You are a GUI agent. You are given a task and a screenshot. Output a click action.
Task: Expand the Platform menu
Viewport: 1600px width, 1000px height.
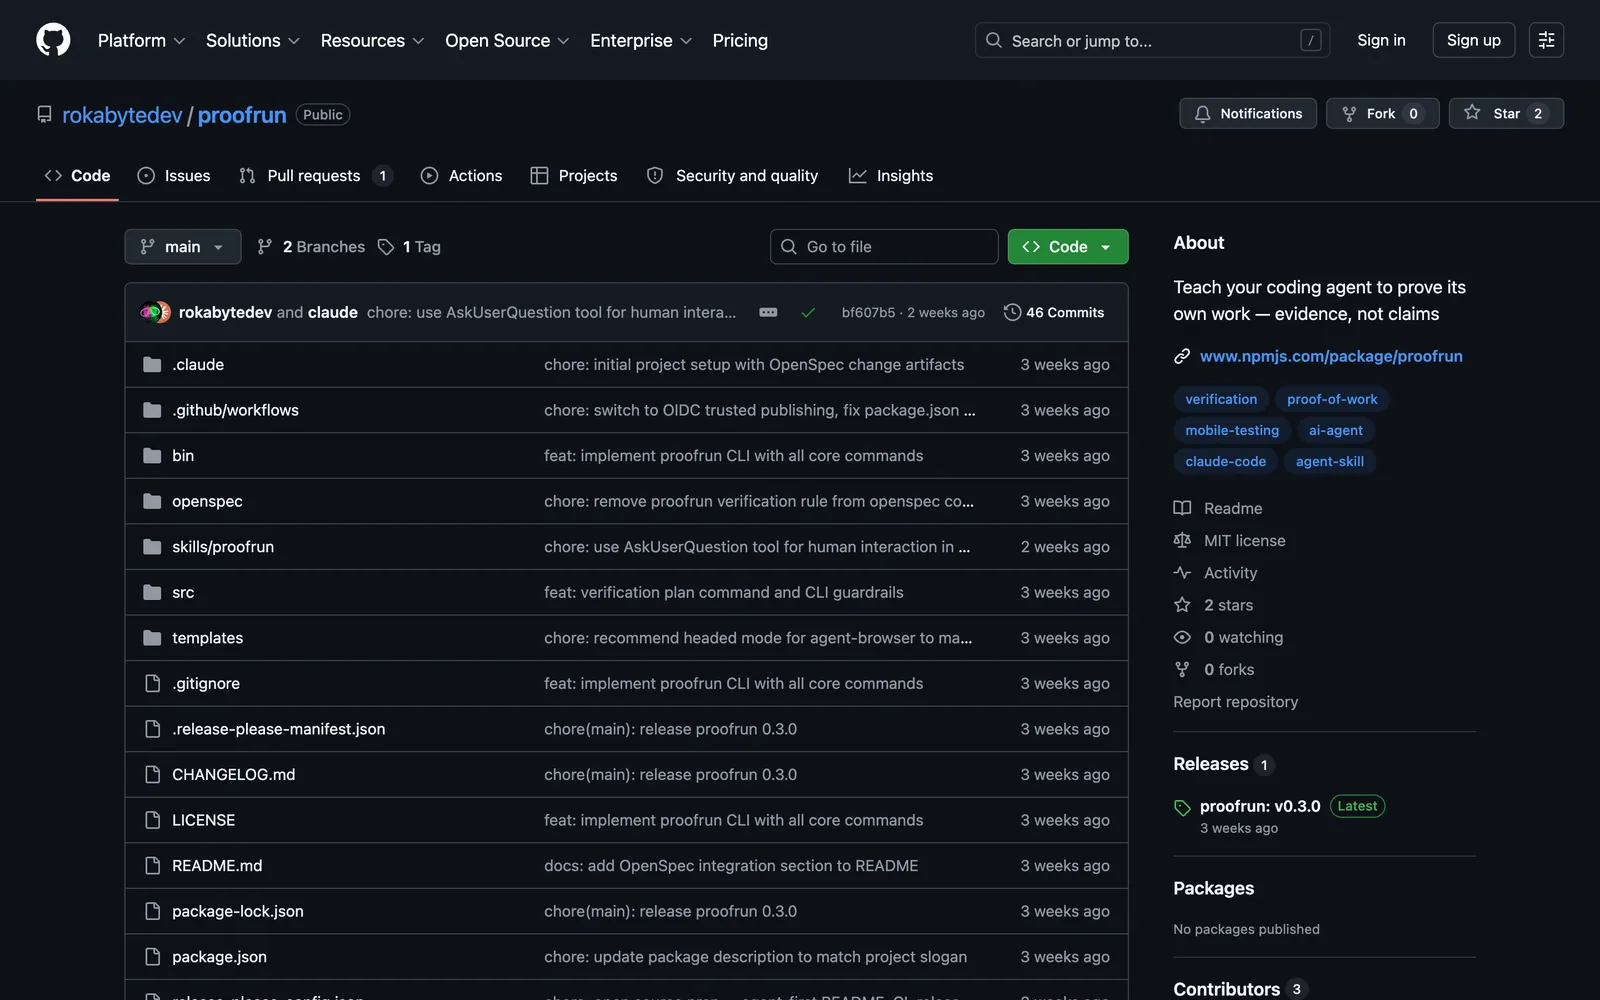tap(141, 40)
